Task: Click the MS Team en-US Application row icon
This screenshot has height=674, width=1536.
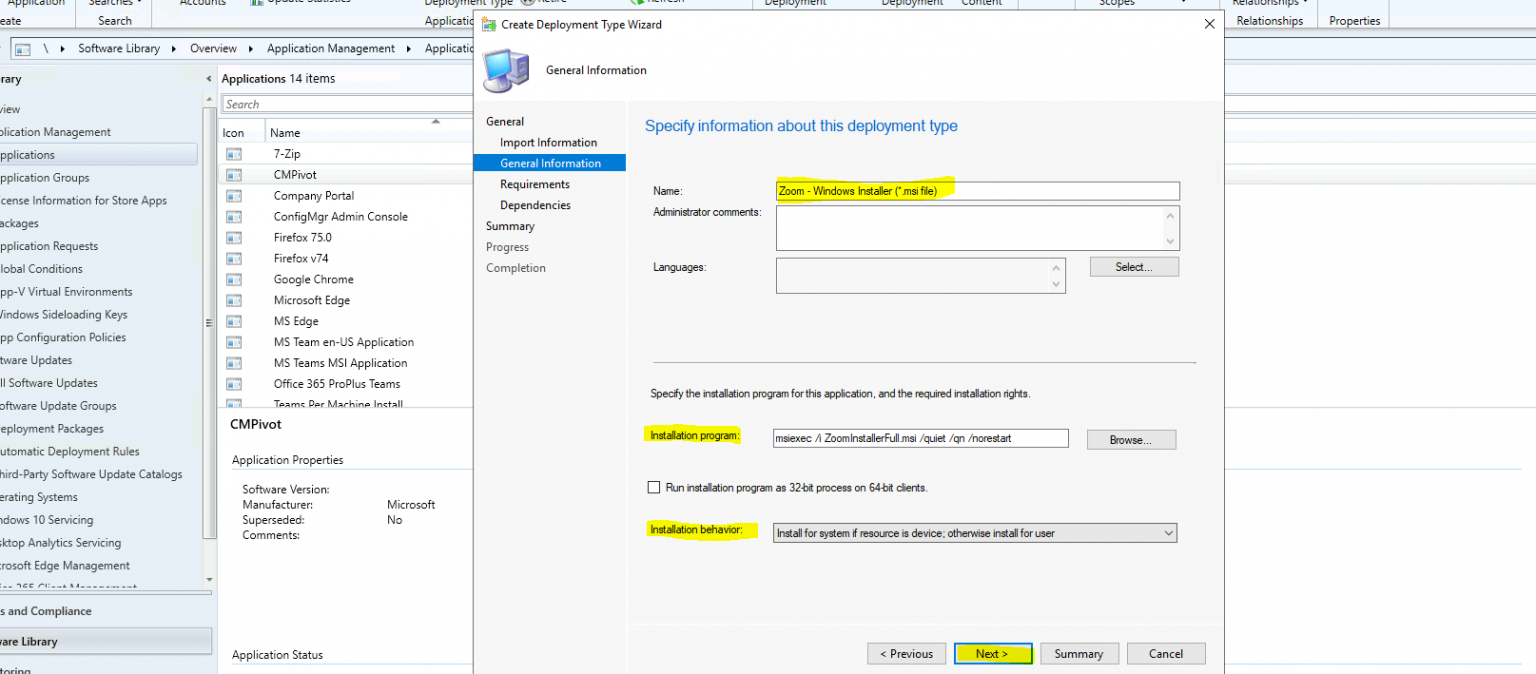Action: [x=234, y=343]
